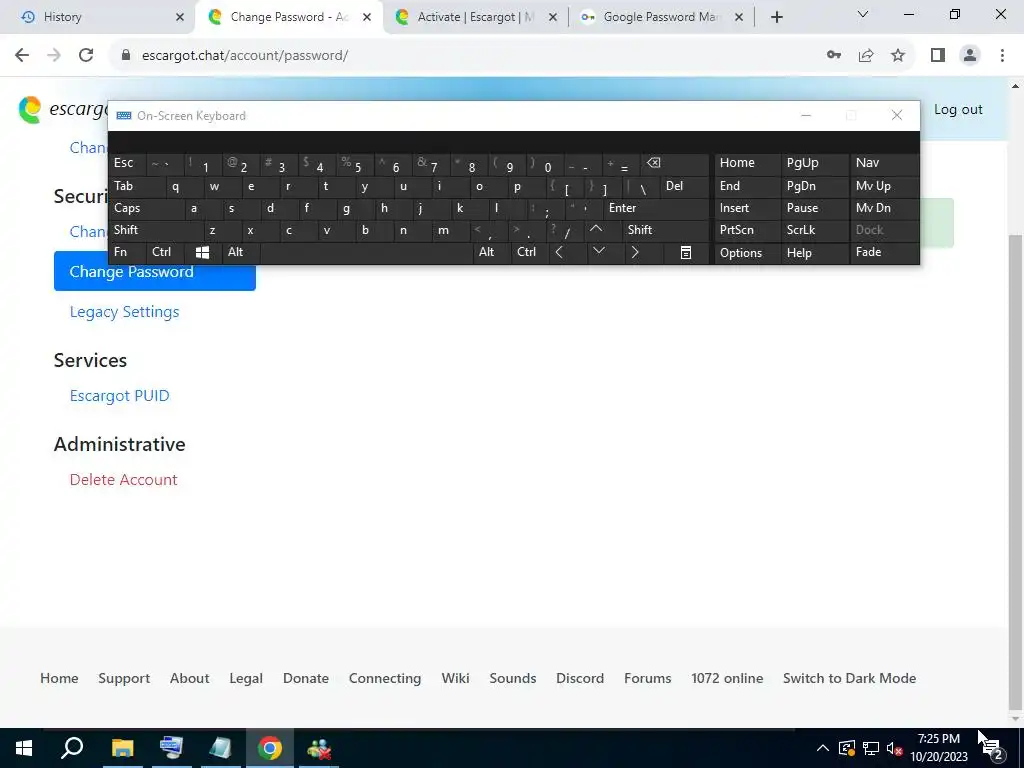Toggle Caps key on On-Screen Keyboard
This screenshot has width=1024, height=768.
tap(146, 208)
